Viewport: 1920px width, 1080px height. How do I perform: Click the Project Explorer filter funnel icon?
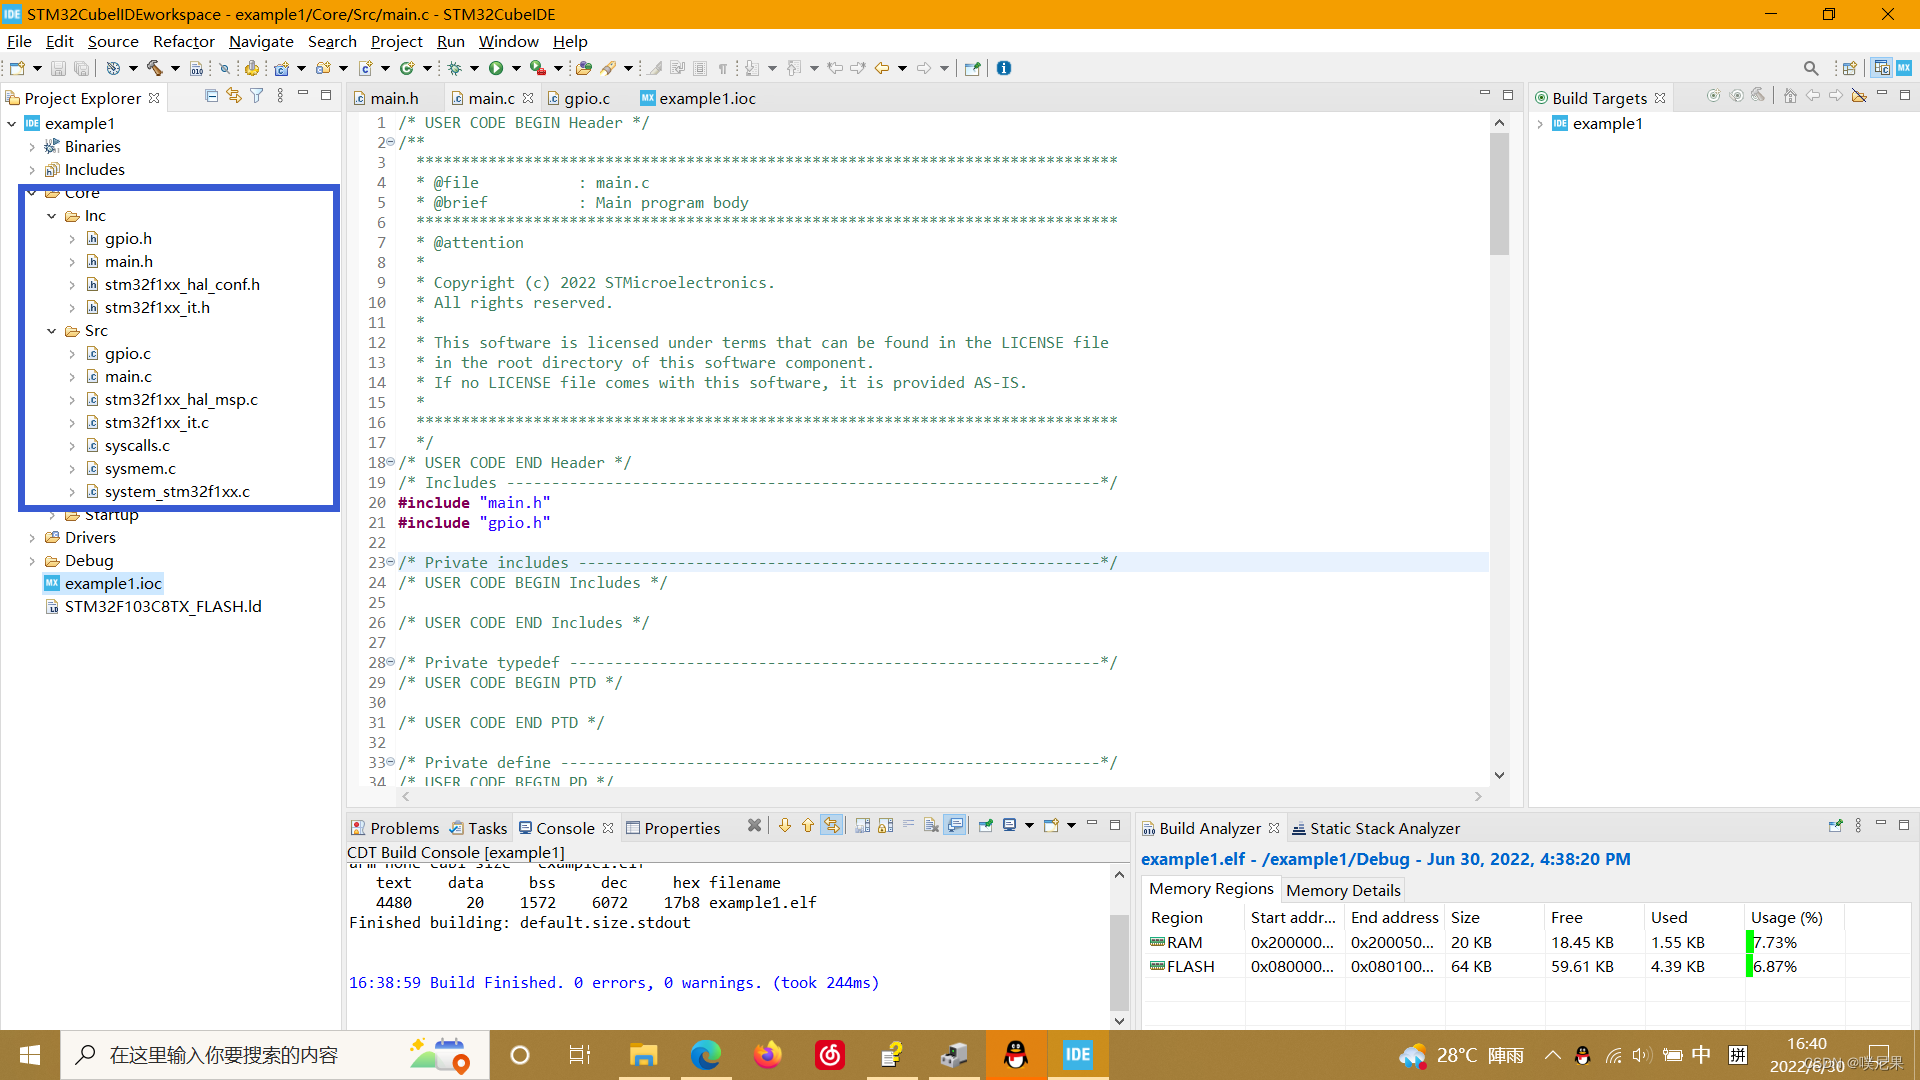point(257,96)
